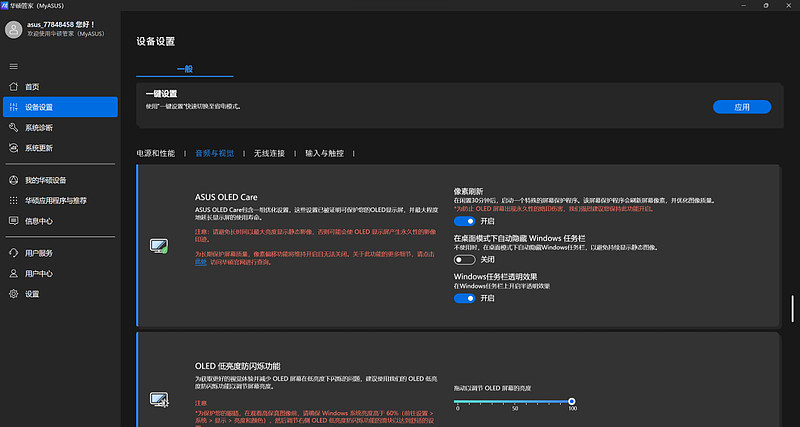Disable Windows任务栏透明效果 switch
800x427 pixels.
pos(464,298)
